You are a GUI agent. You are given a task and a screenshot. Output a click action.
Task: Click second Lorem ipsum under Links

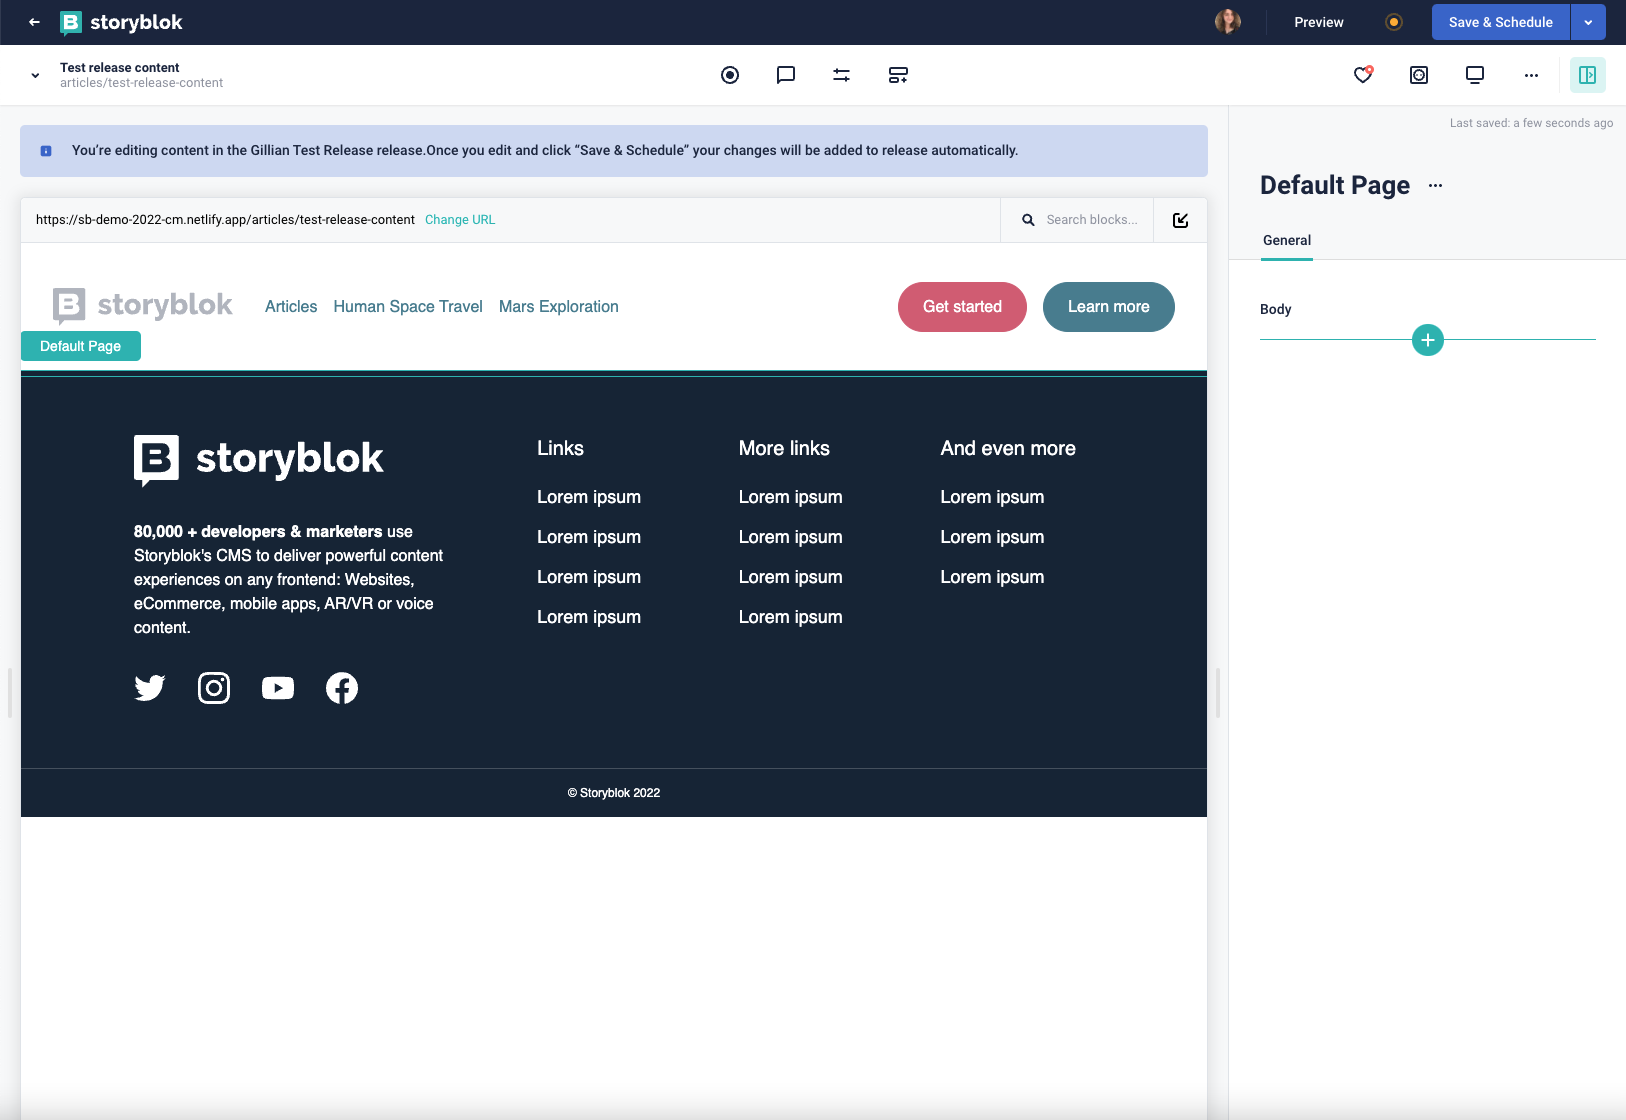(589, 537)
